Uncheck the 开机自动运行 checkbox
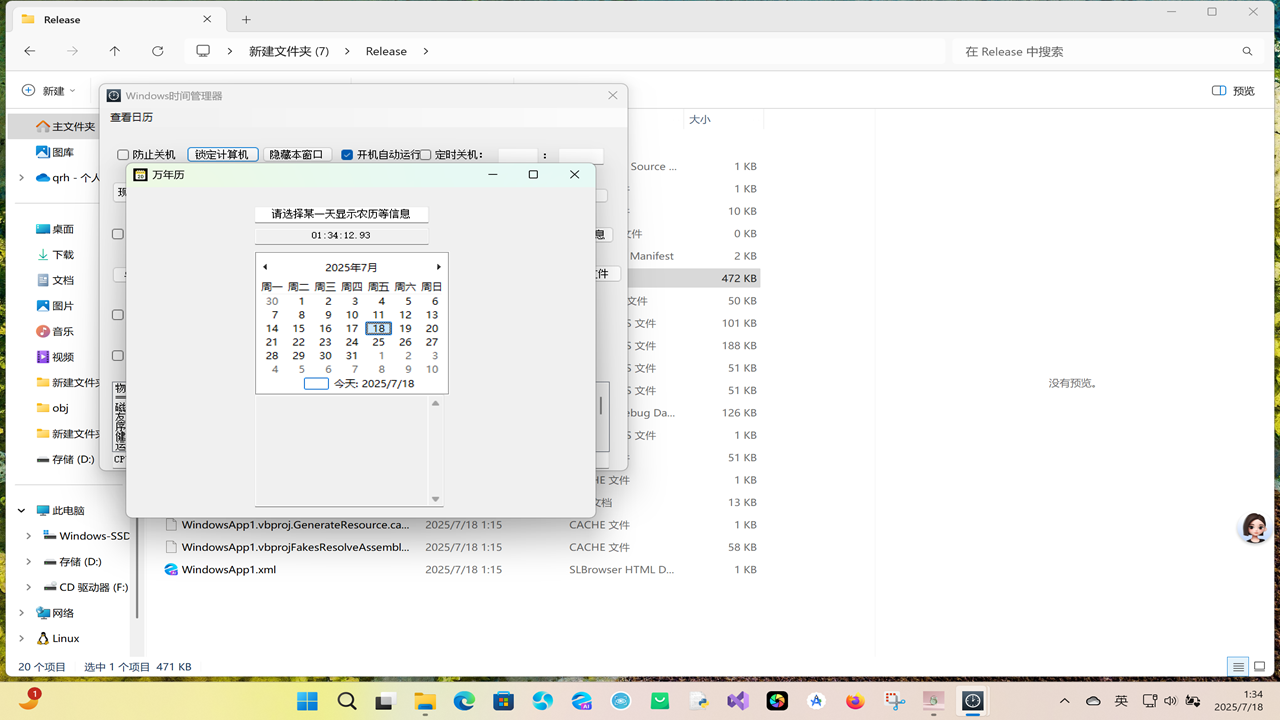This screenshot has height=720, width=1280. click(347, 155)
